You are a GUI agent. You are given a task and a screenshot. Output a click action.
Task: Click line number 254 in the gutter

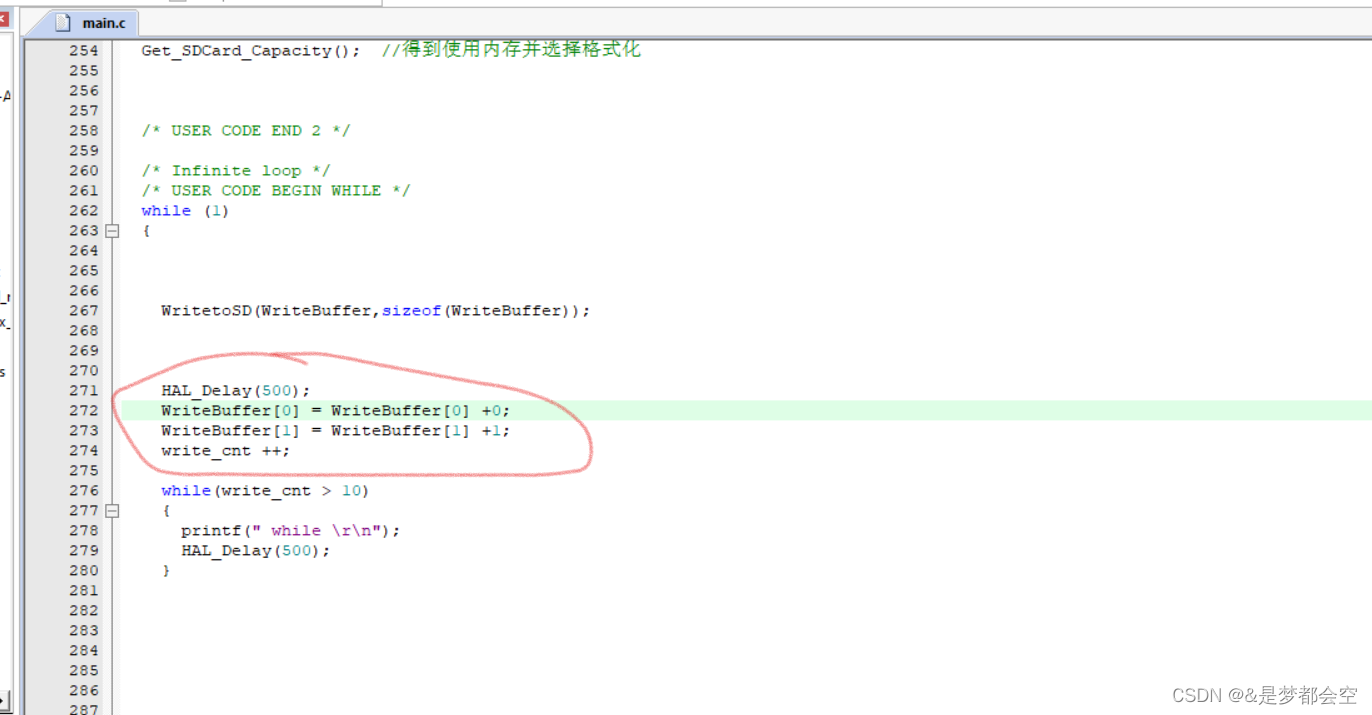tap(84, 51)
